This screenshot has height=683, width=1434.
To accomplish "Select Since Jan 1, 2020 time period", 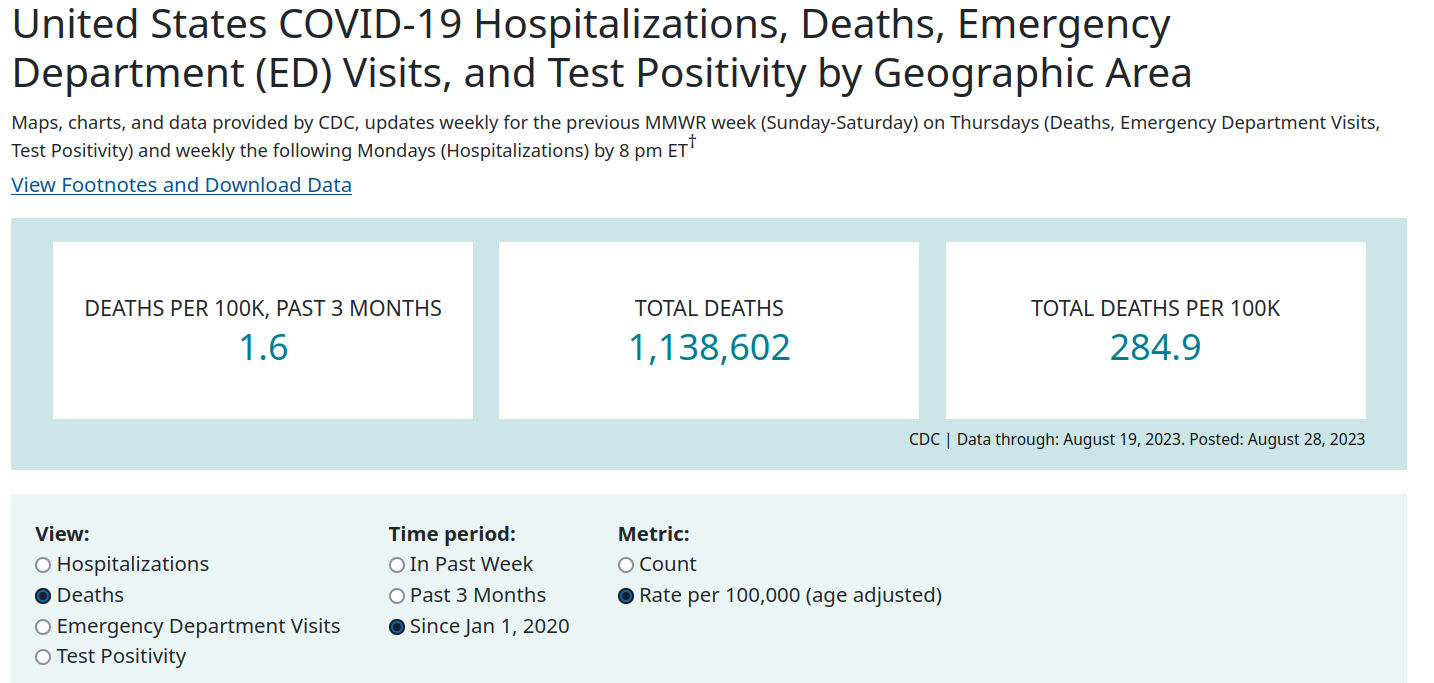I will (x=397, y=627).
